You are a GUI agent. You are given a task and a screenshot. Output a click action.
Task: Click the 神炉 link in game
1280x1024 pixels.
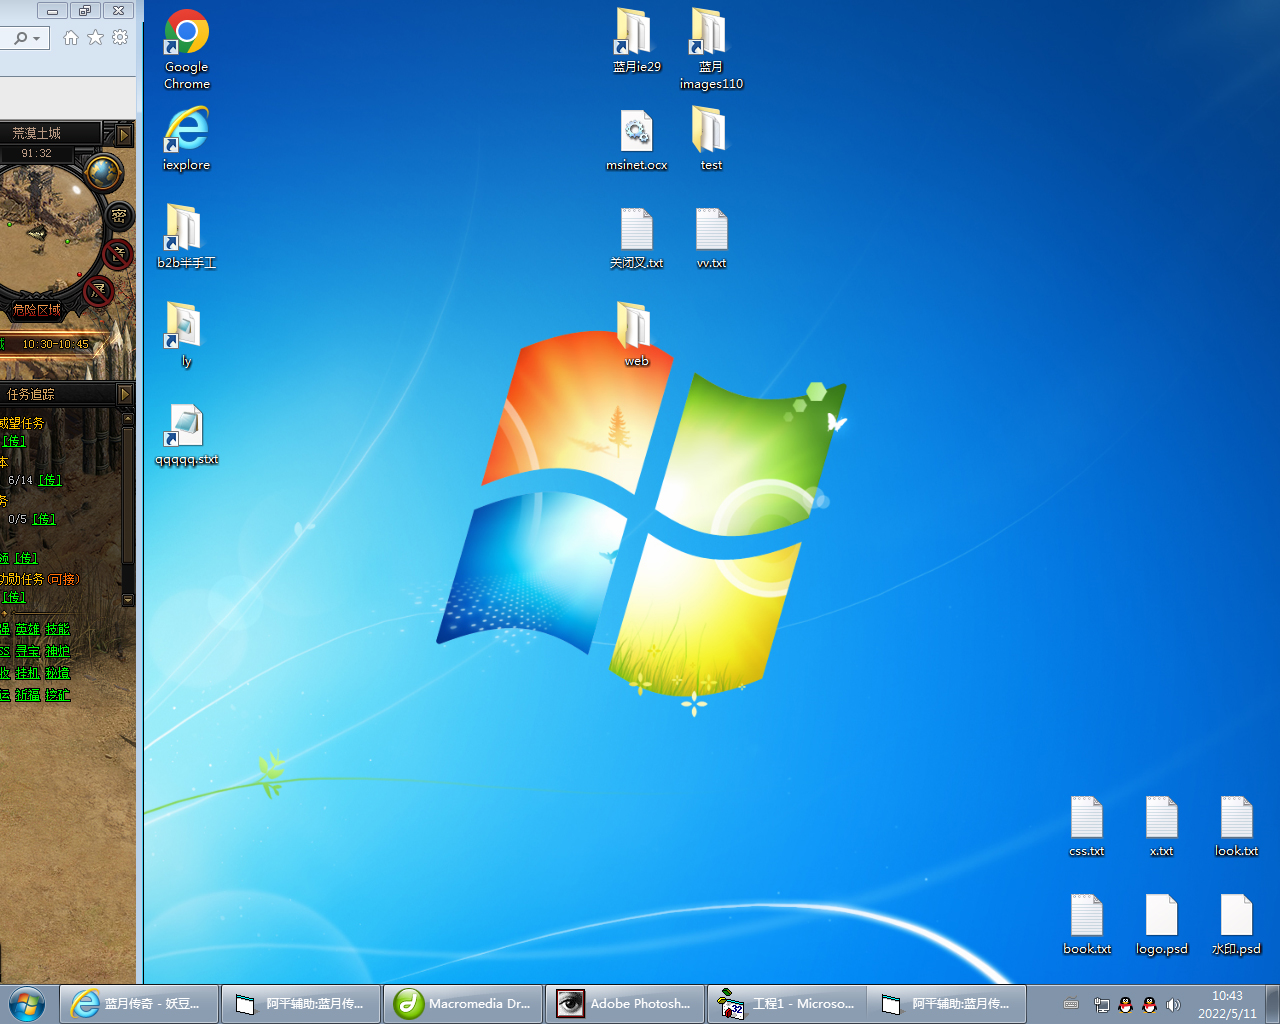tap(58, 651)
